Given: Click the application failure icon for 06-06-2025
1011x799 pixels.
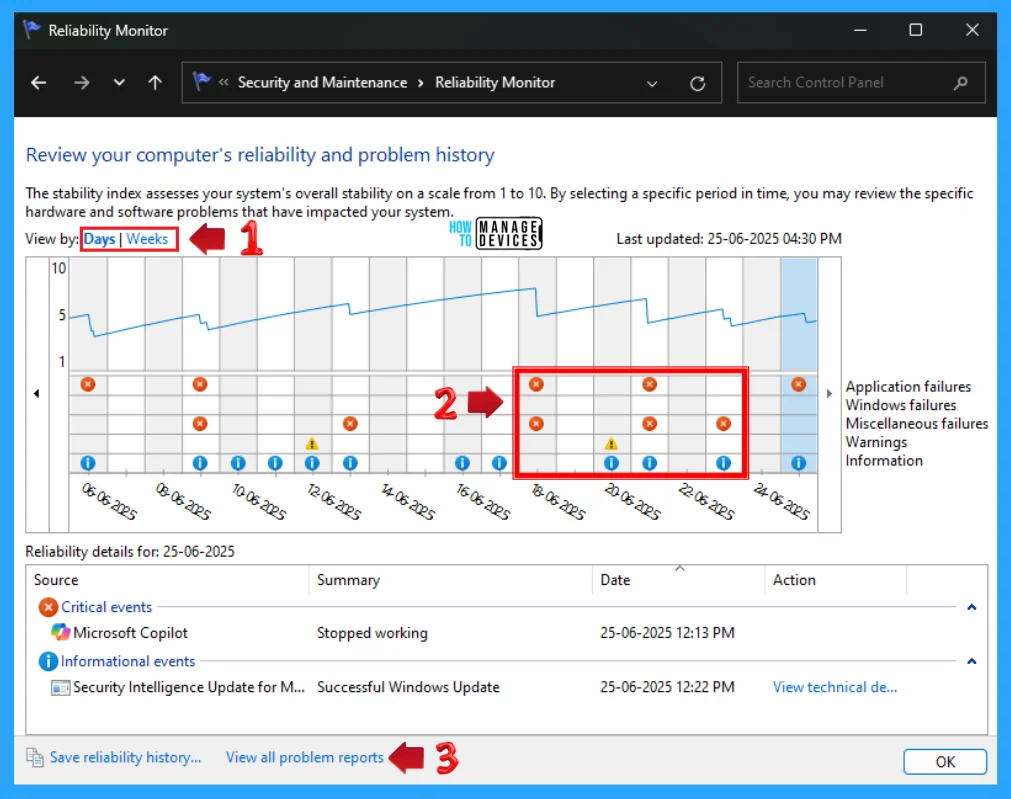Looking at the screenshot, I should coord(88,384).
